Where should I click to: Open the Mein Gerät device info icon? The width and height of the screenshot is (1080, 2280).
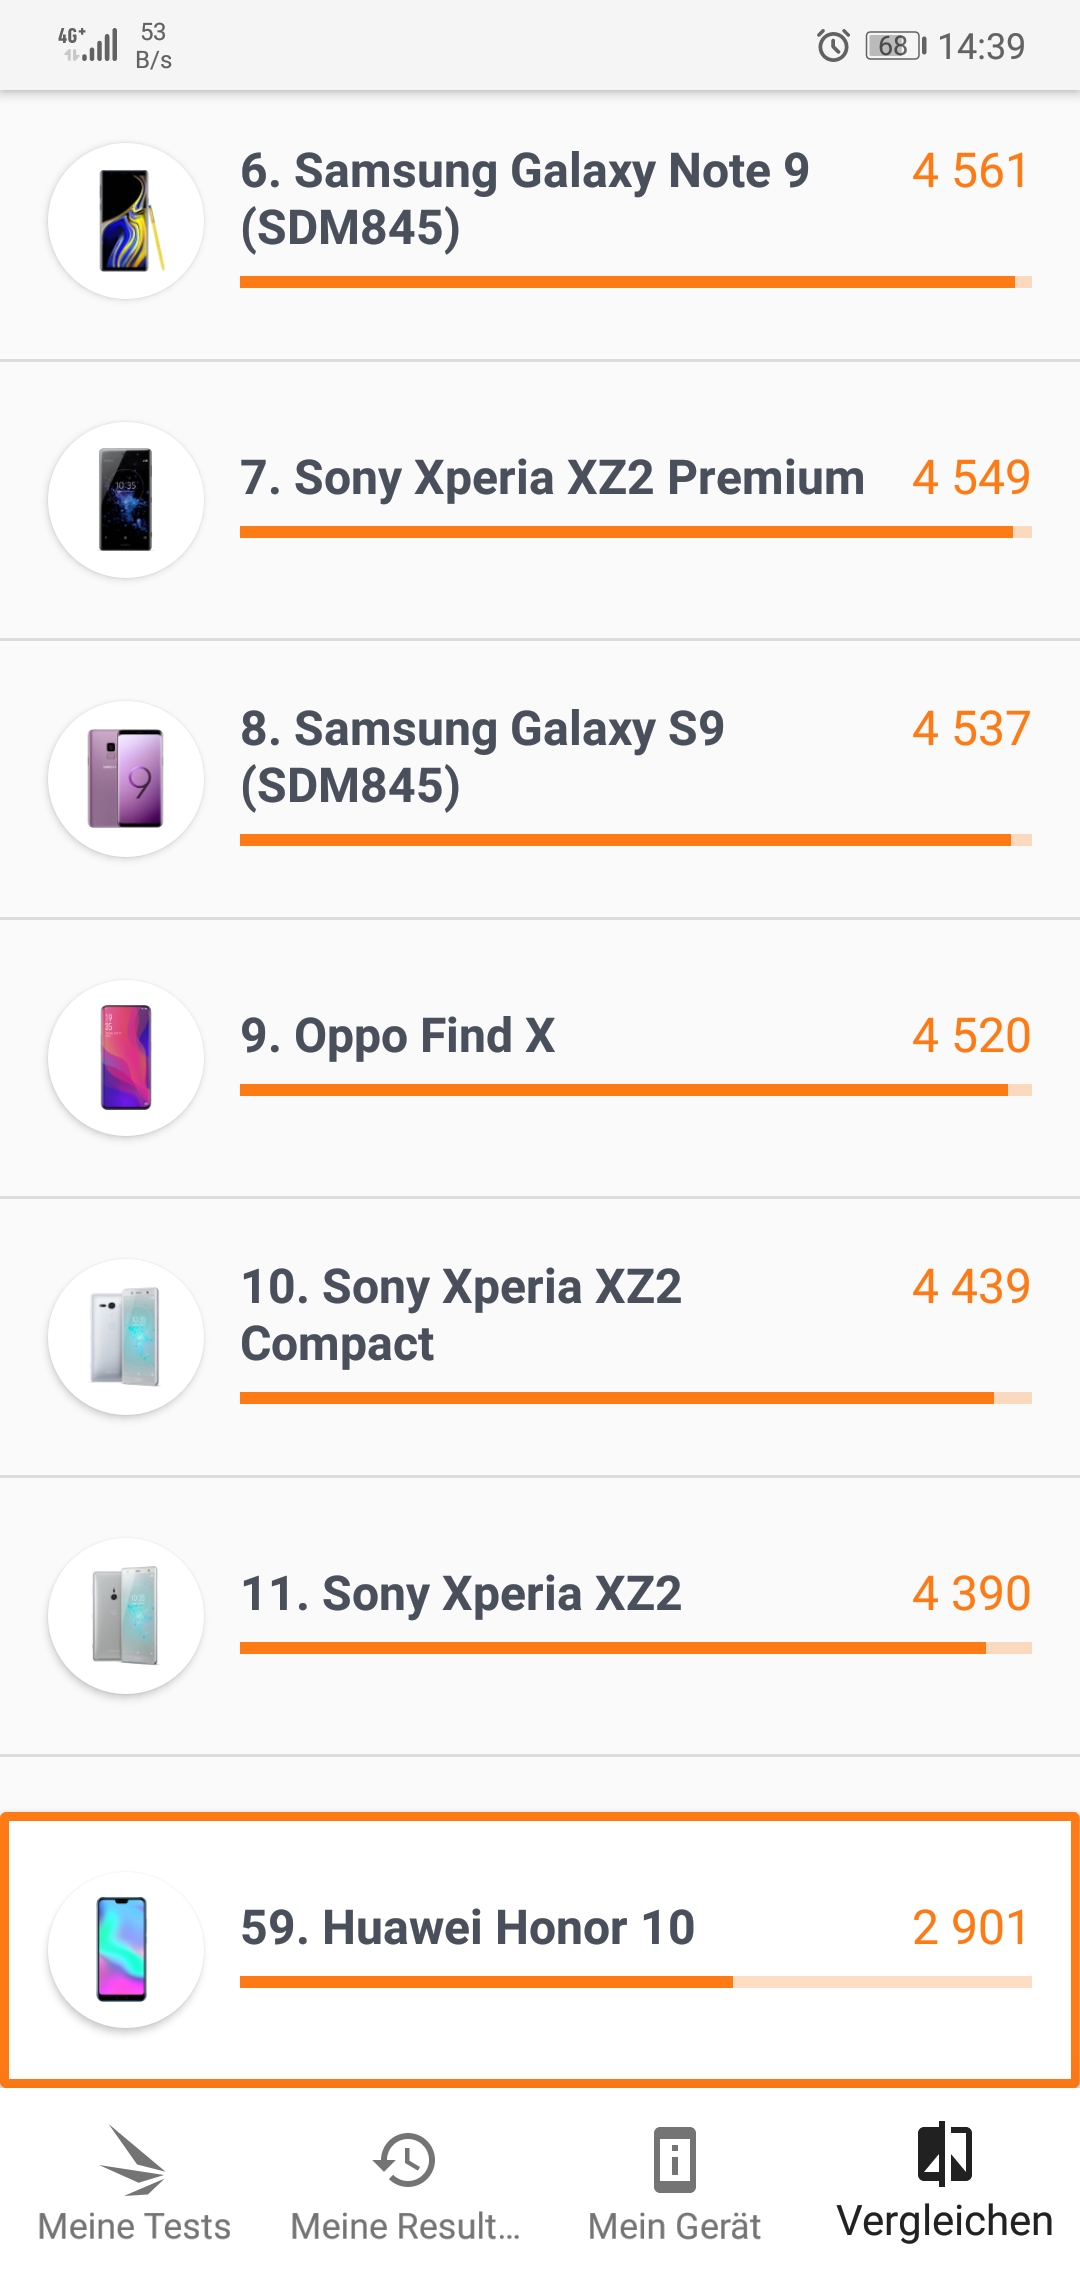[675, 2160]
